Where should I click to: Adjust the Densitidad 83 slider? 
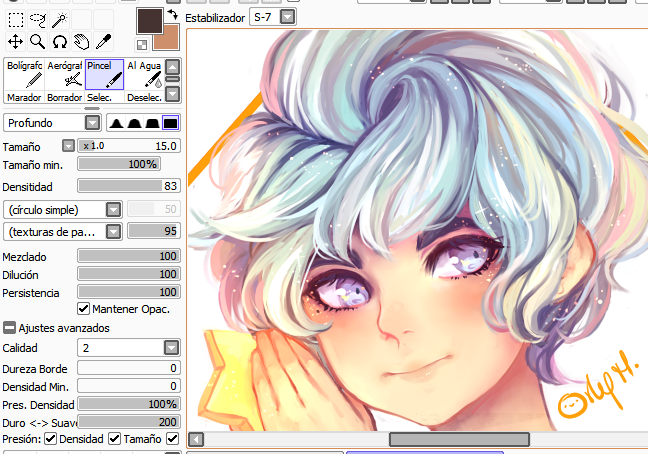pyautogui.click(x=129, y=186)
